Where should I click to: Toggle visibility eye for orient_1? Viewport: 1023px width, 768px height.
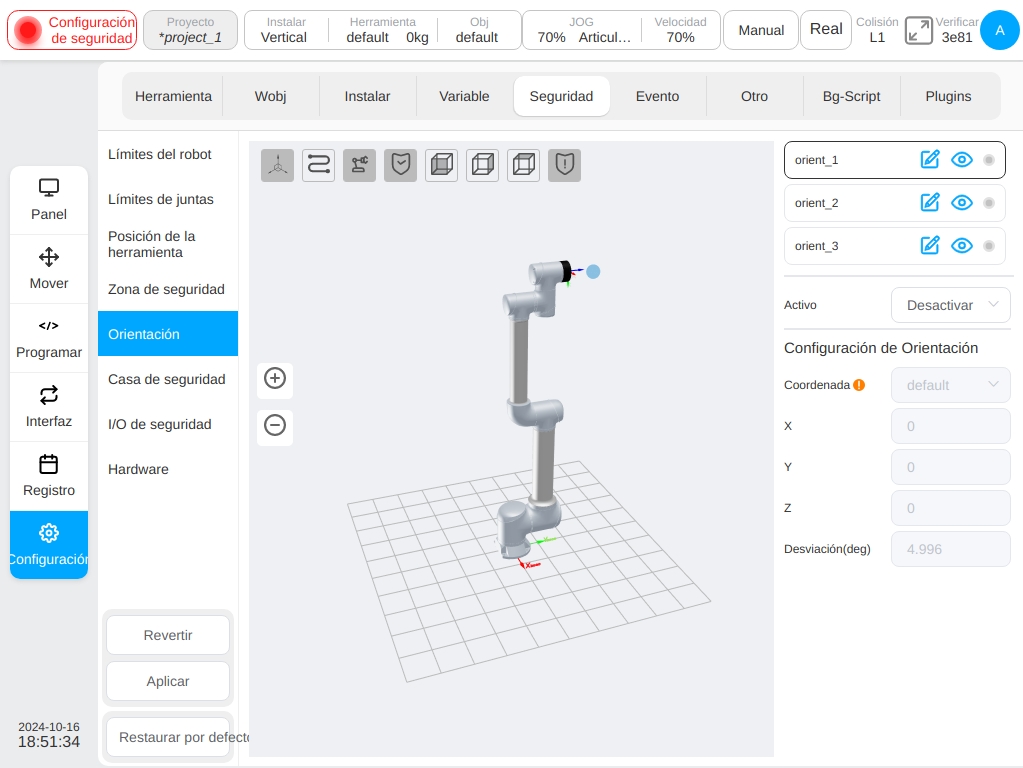pyautogui.click(x=962, y=160)
